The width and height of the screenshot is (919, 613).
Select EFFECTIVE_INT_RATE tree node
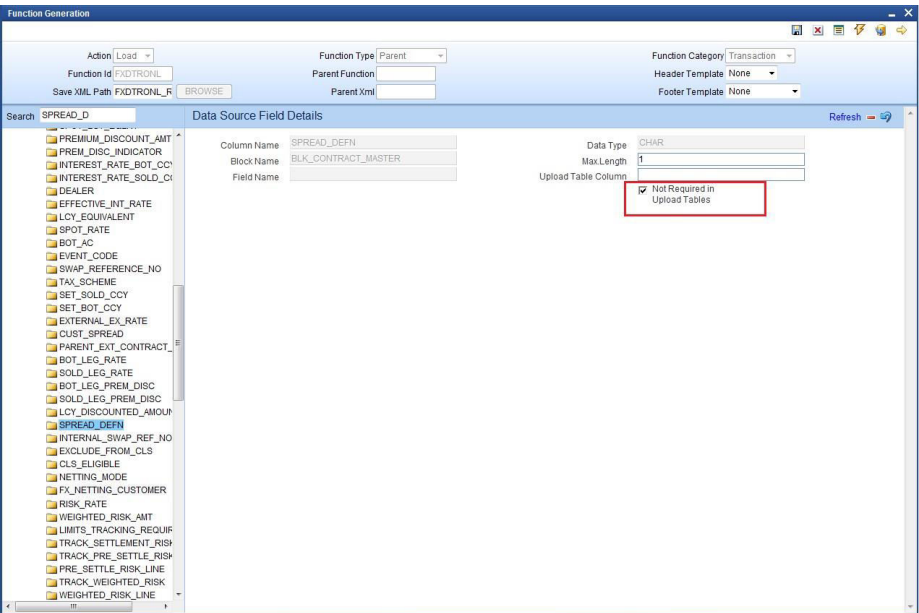click(x=105, y=204)
